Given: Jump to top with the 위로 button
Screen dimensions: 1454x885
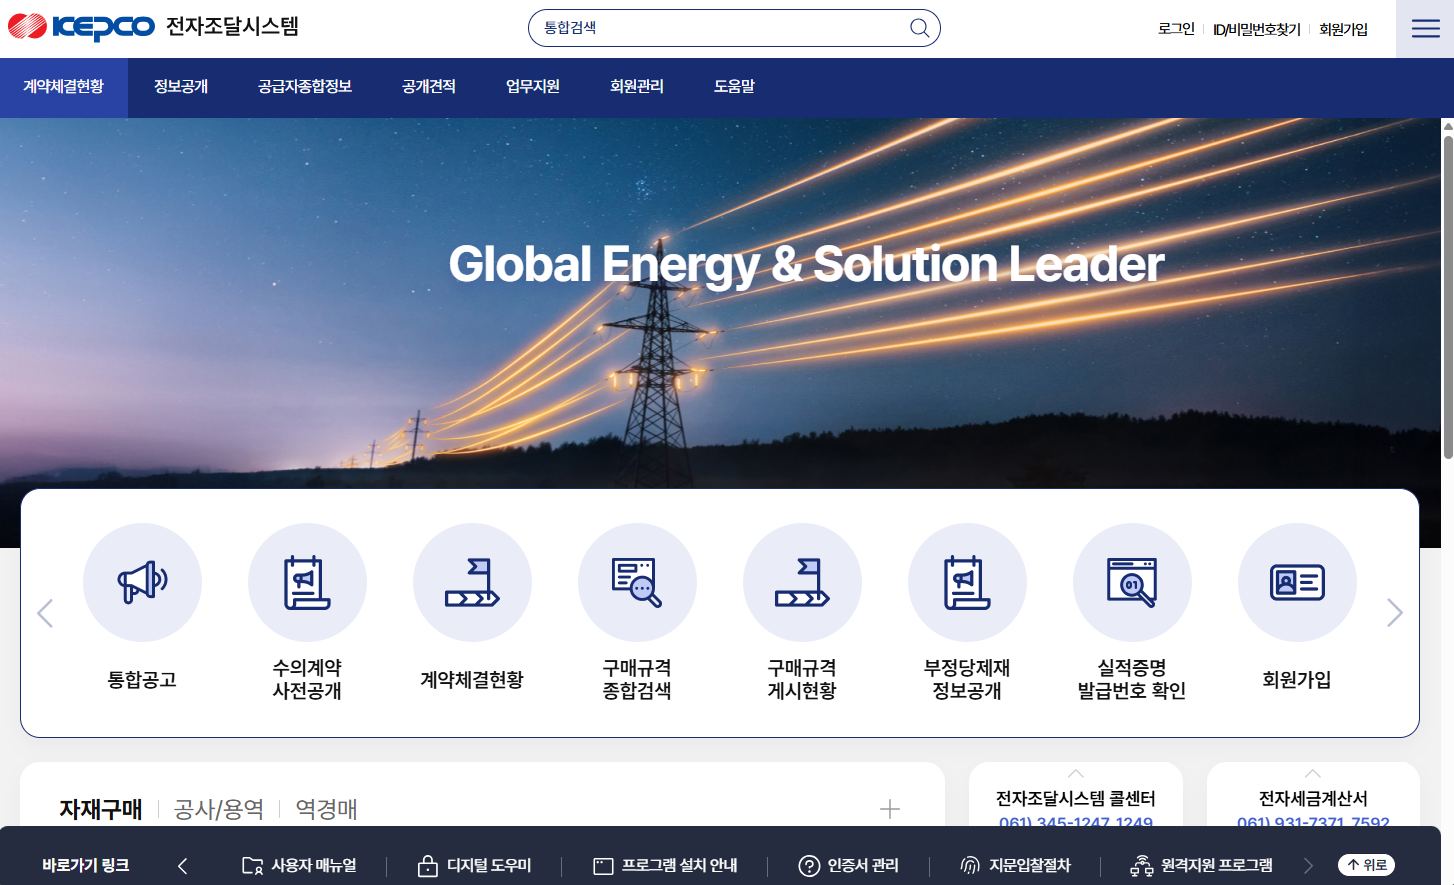Looking at the screenshot, I should pos(1366,865).
